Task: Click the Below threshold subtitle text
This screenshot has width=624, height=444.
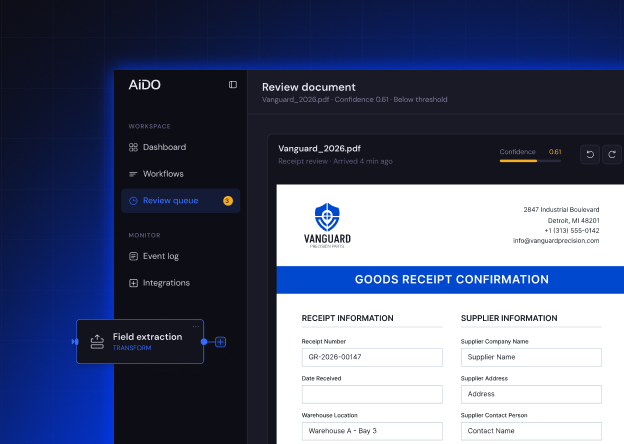Action: (420, 99)
